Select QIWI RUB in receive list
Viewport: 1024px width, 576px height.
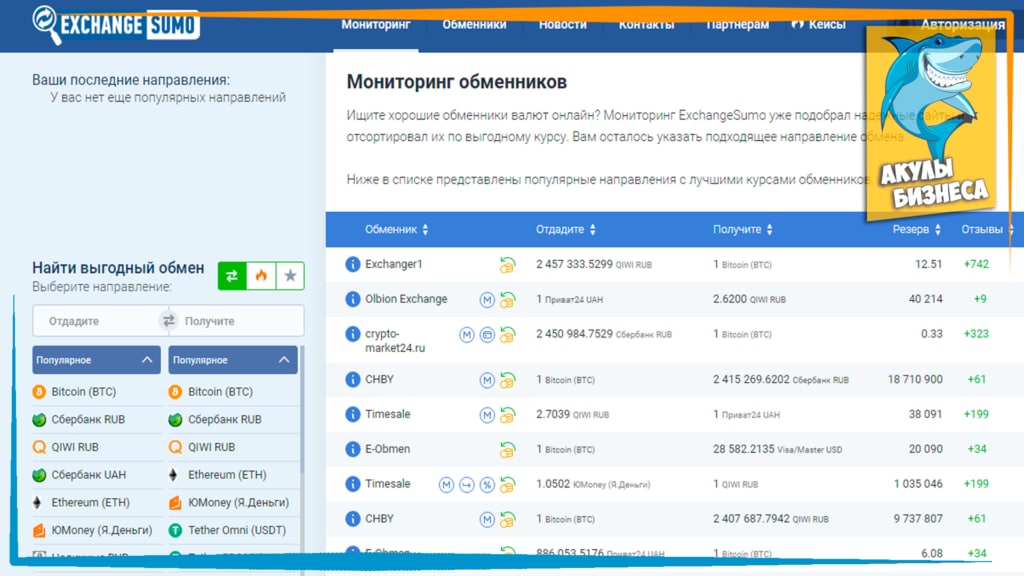(202, 447)
